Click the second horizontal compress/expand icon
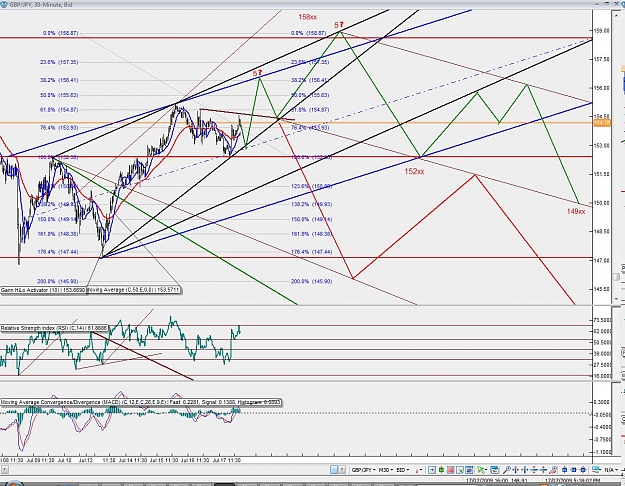 (525, 470)
